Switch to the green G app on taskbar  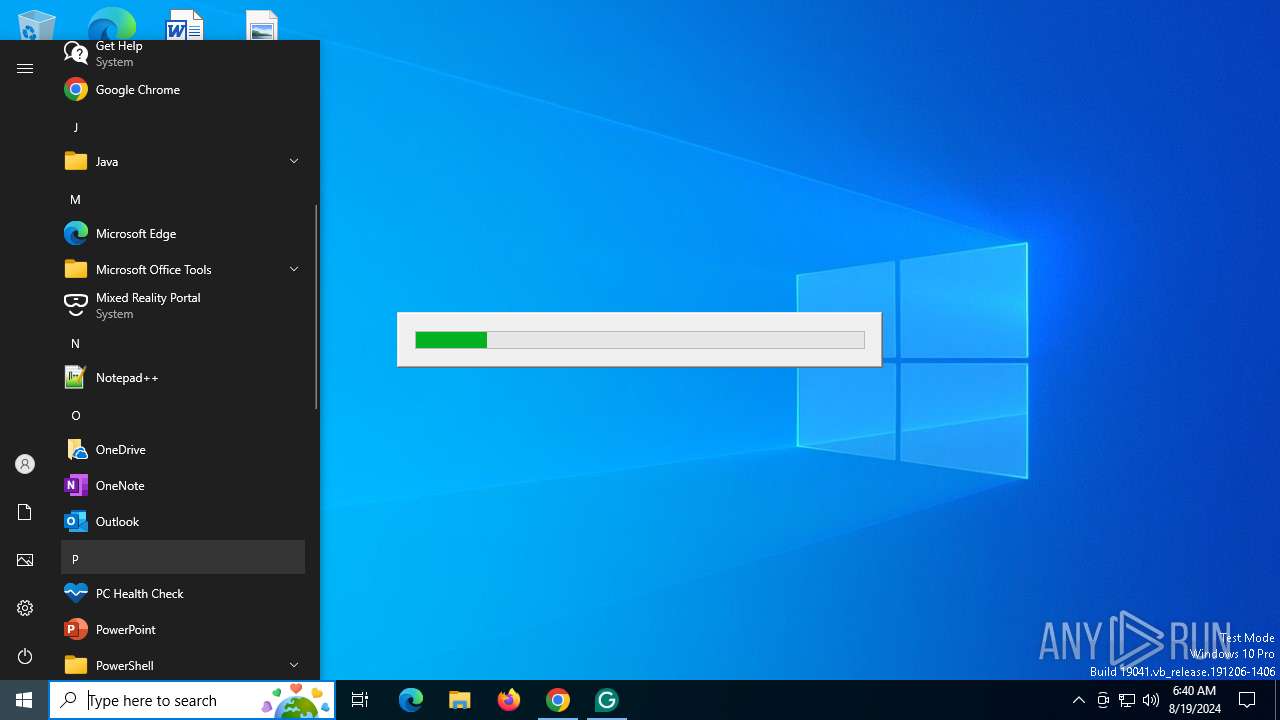tap(606, 700)
